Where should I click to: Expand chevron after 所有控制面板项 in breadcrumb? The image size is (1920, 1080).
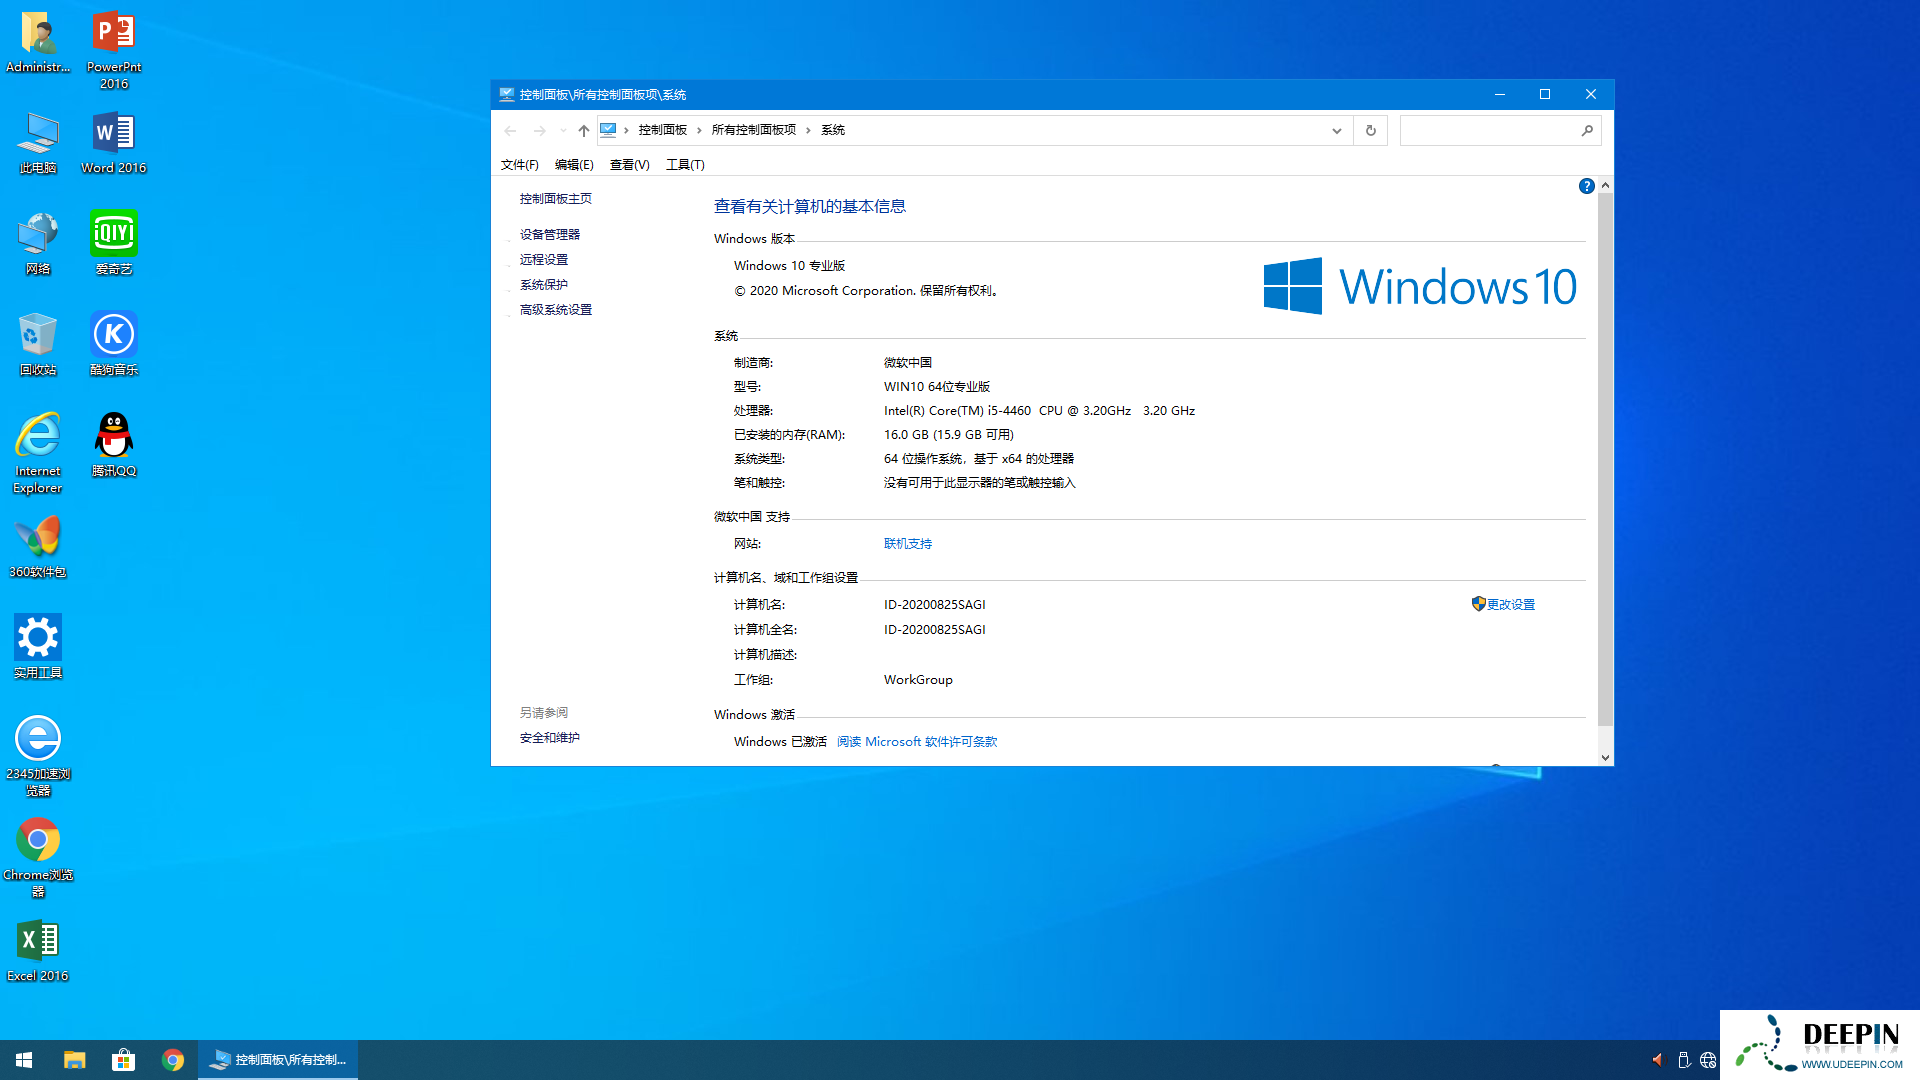(x=808, y=130)
